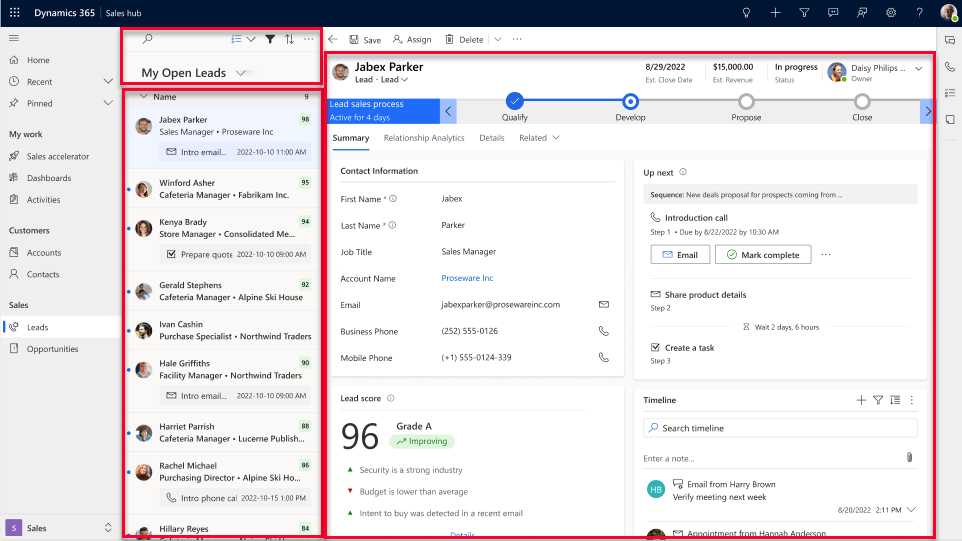Screen dimensions: 962x541
Task: Click the Save button
Action: tap(365, 39)
